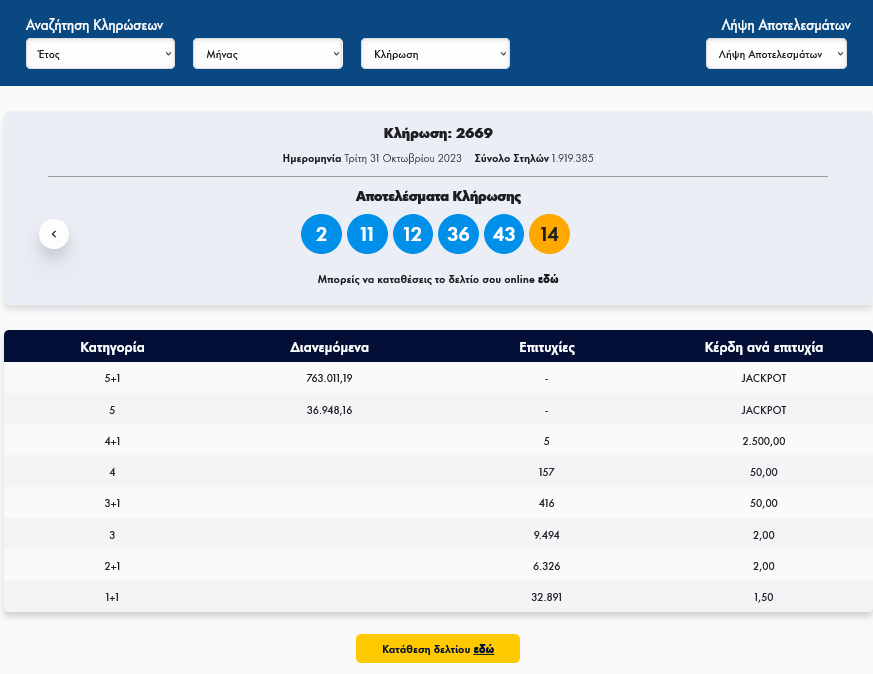Follow the εδώ link below the numbers
The image size is (873, 674).
pos(548,280)
